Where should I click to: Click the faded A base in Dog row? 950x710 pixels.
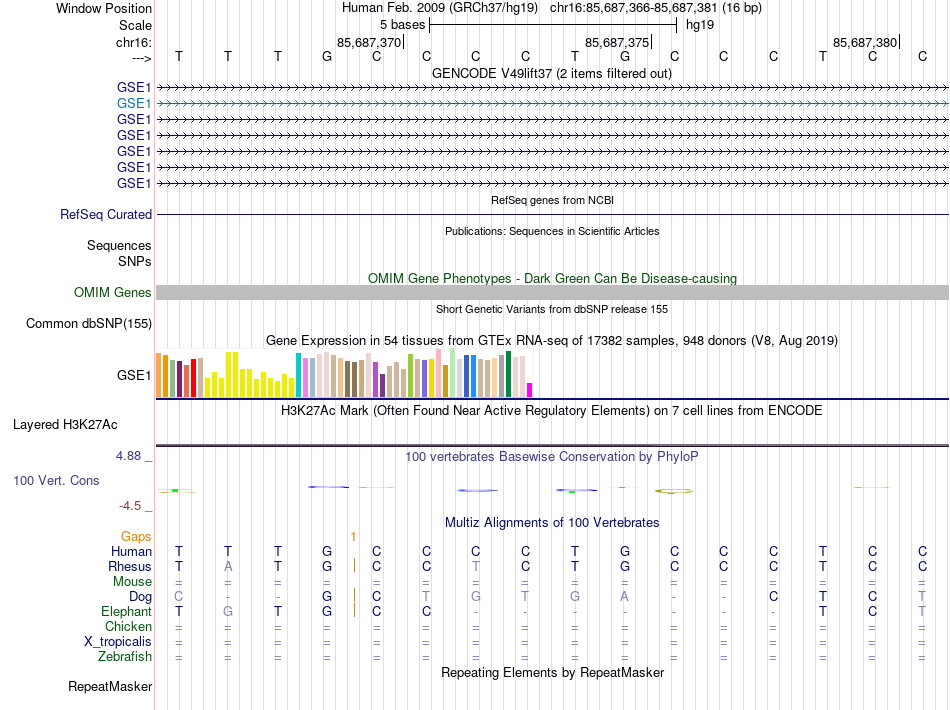pyautogui.click(x=624, y=597)
